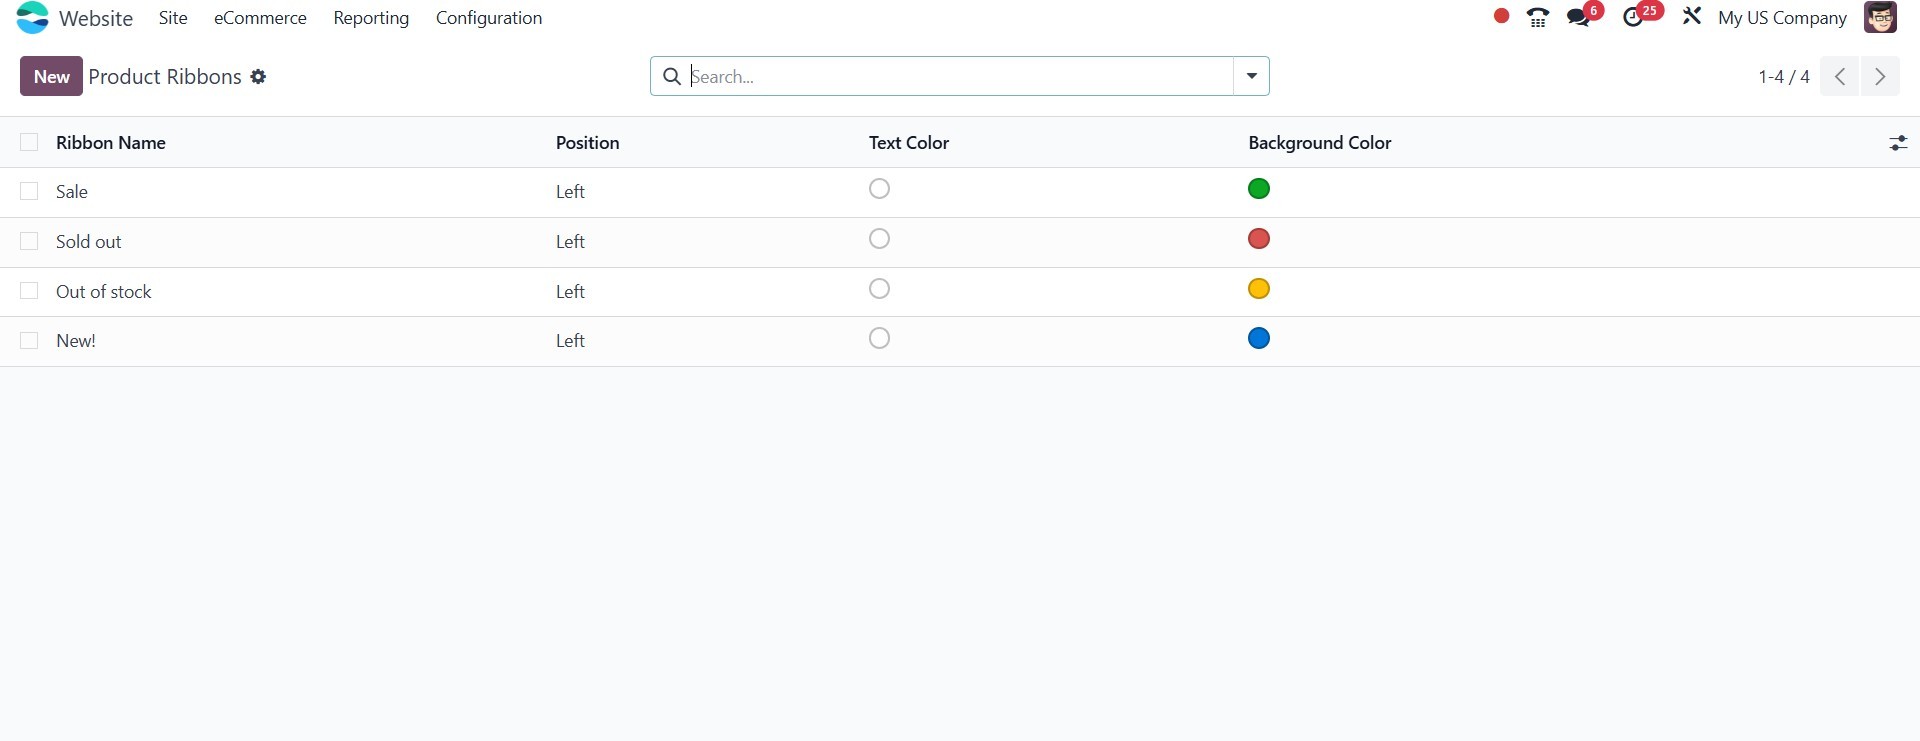1920x741 pixels.
Task: Open the VoIP phone dialer icon
Action: [x=1537, y=17]
